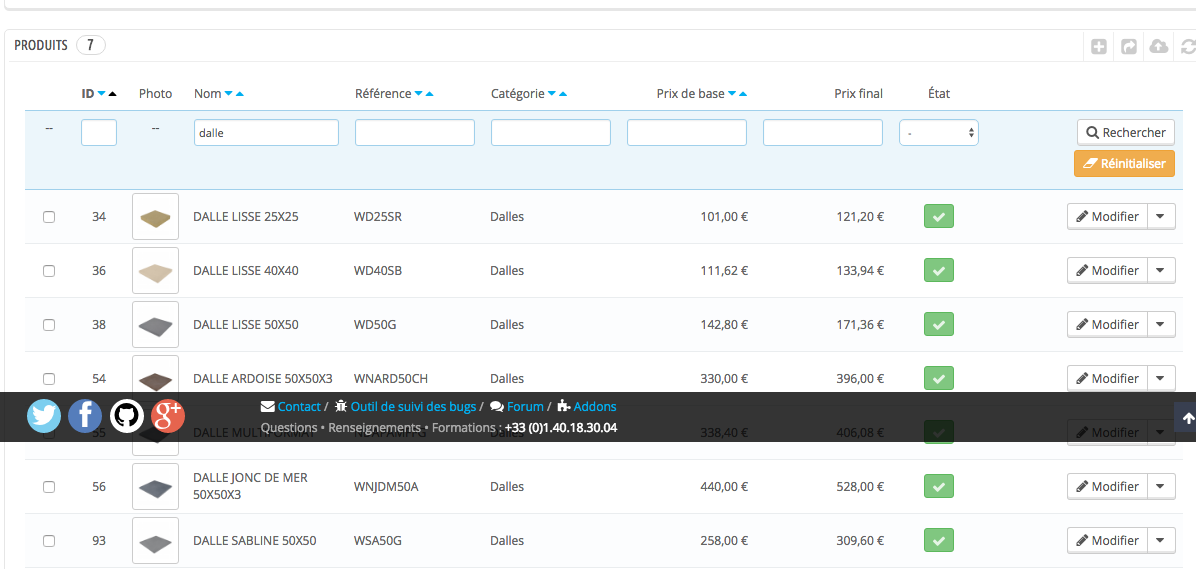This screenshot has width=1196, height=569.
Task: Sort Nom column descending
Action: point(228,94)
